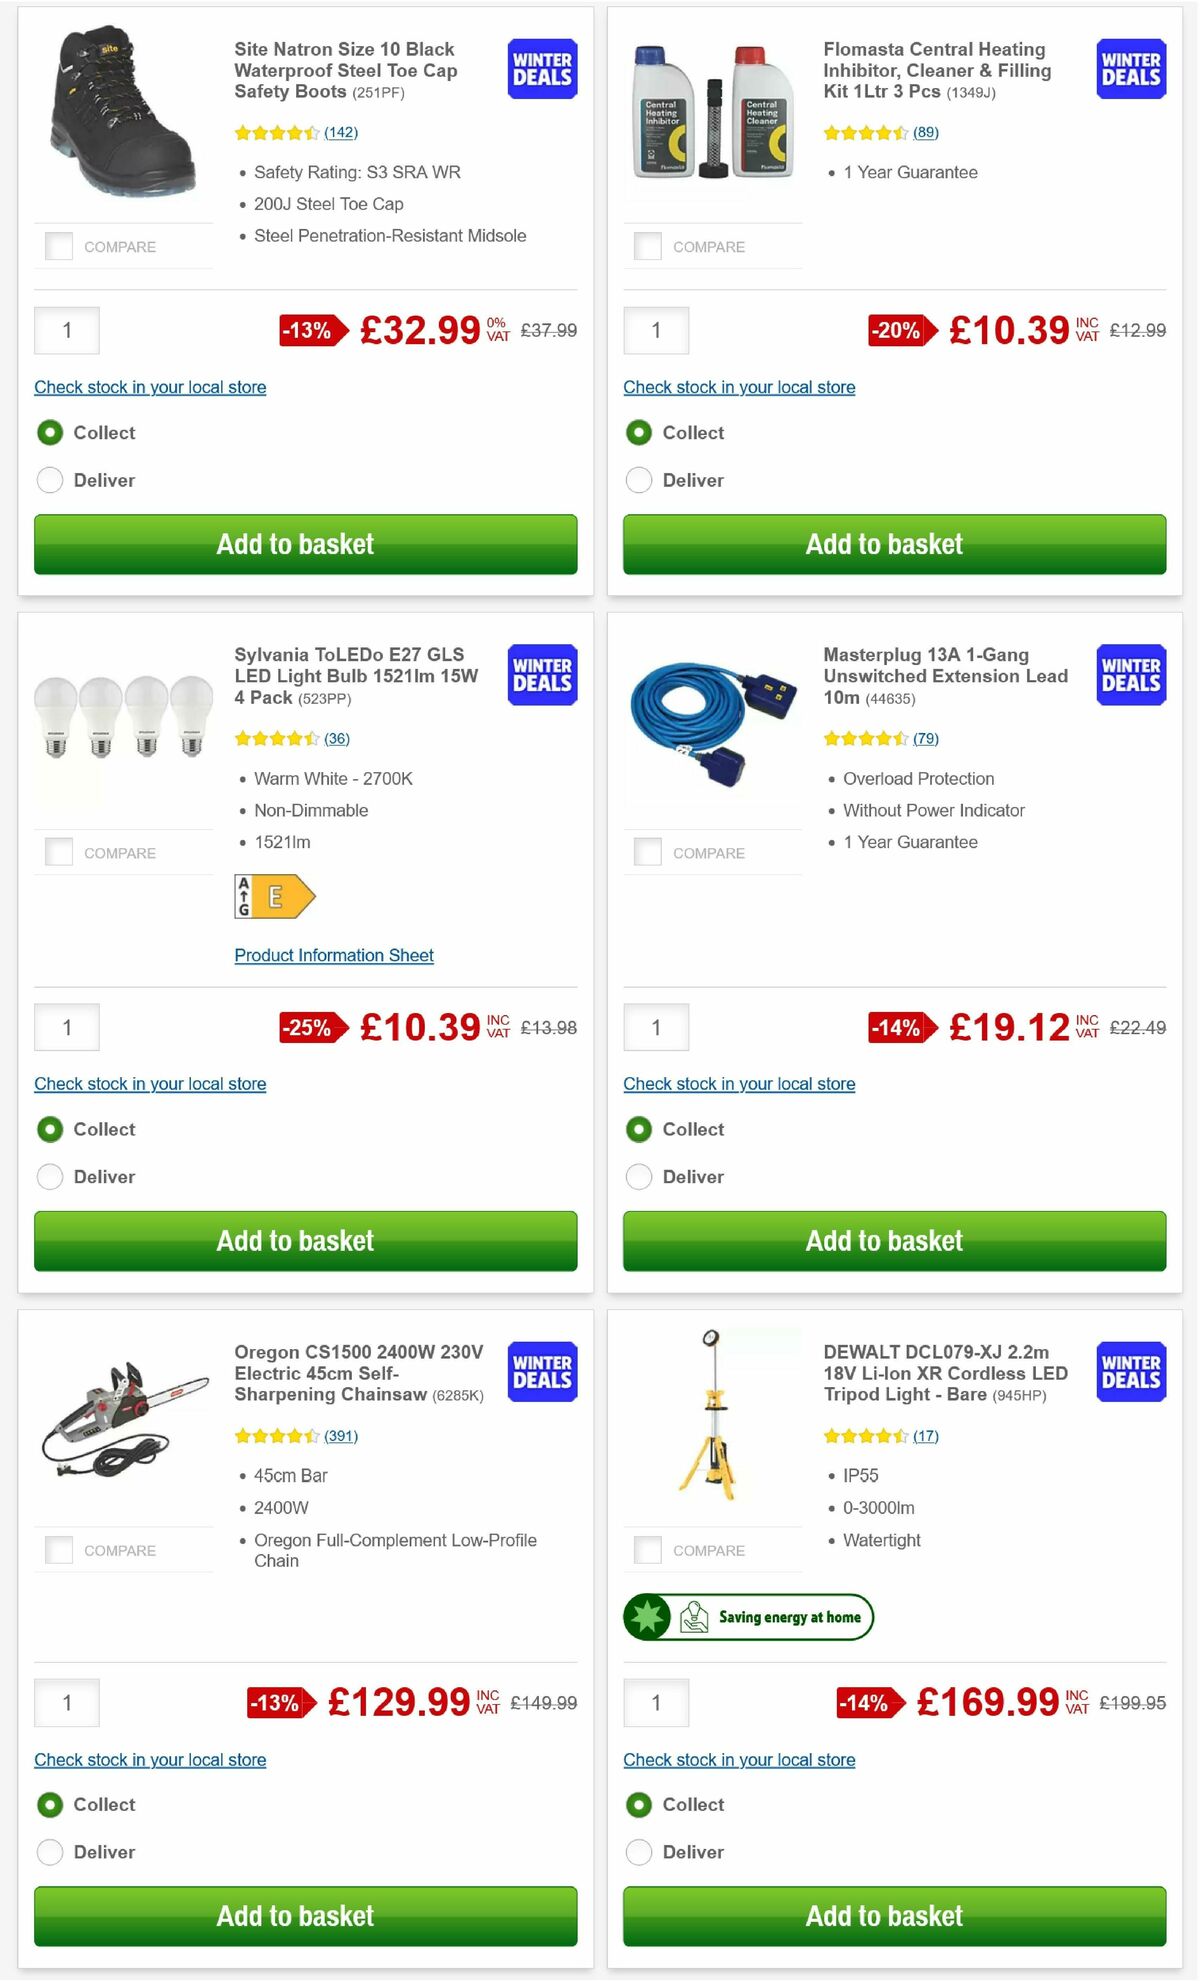The height and width of the screenshot is (1981, 1200).
Task: Click the Winter Deals badge on Site Natron boots
Action: [541, 69]
